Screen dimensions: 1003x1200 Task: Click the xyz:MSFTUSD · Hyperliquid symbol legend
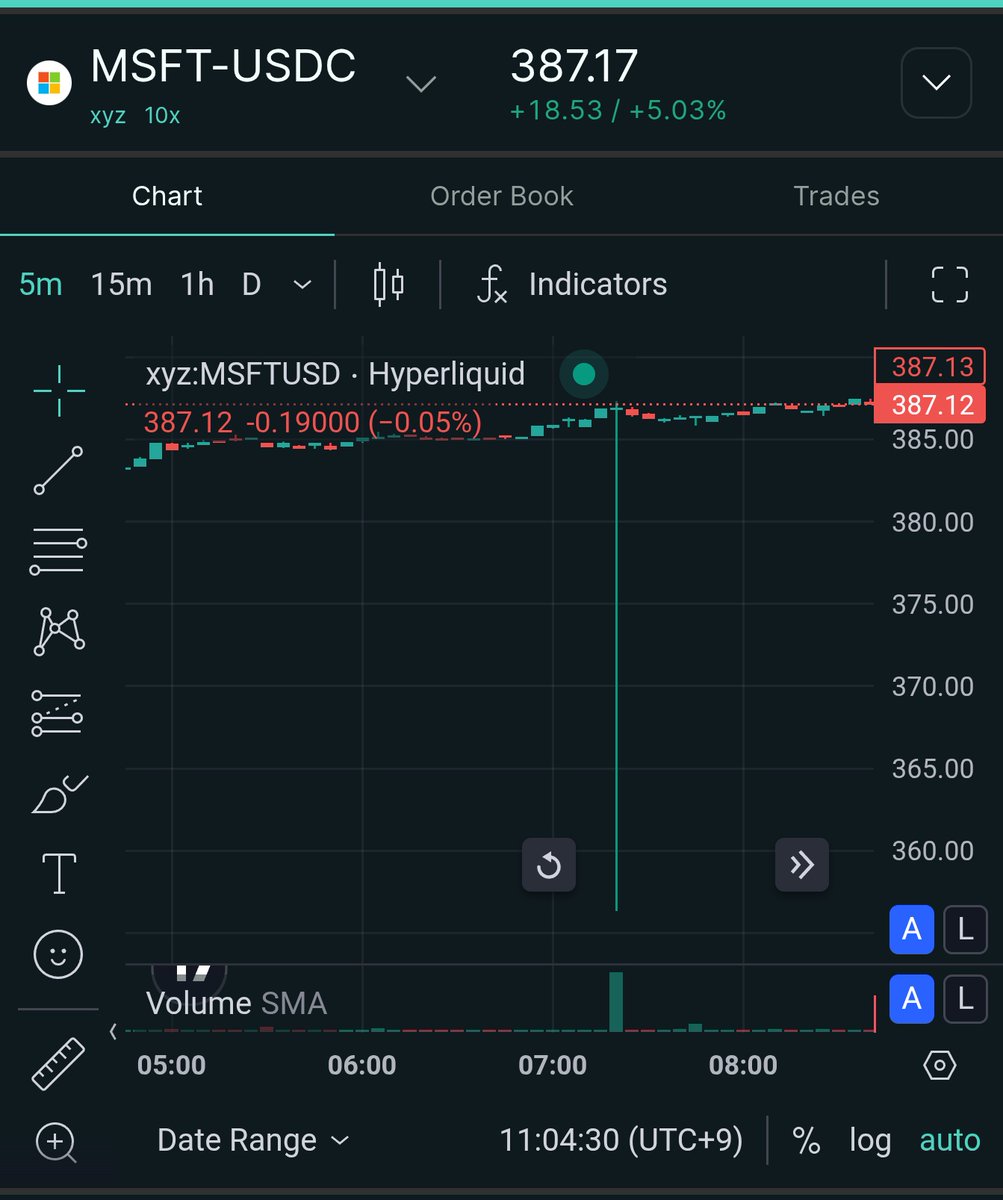pyautogui.click(x=335, y=375)
